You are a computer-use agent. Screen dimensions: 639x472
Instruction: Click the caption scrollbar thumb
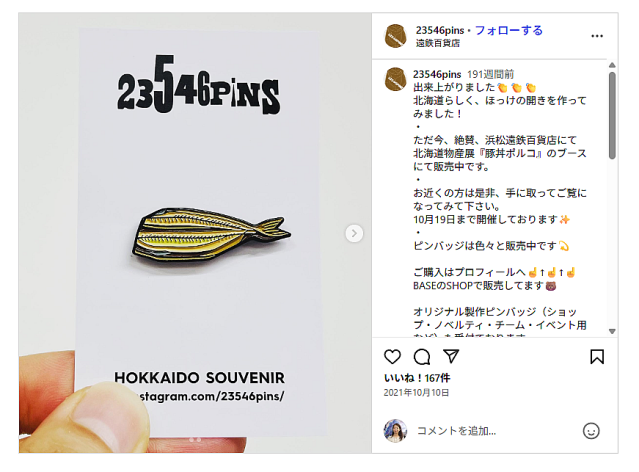(x=612, y=115)
